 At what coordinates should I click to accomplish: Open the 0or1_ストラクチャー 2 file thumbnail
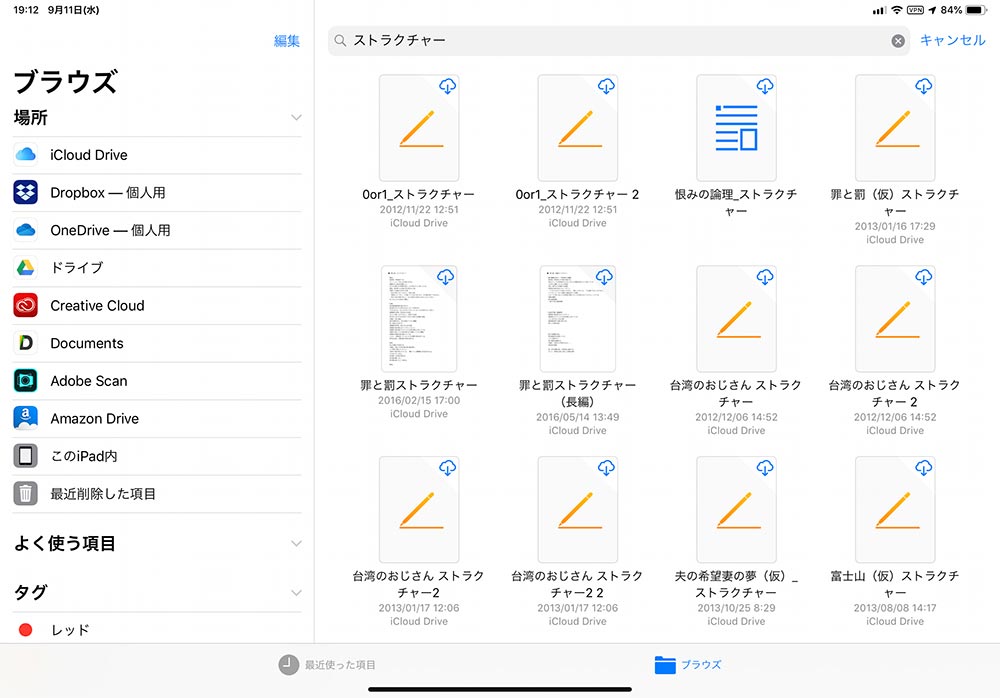coord(578,128)
